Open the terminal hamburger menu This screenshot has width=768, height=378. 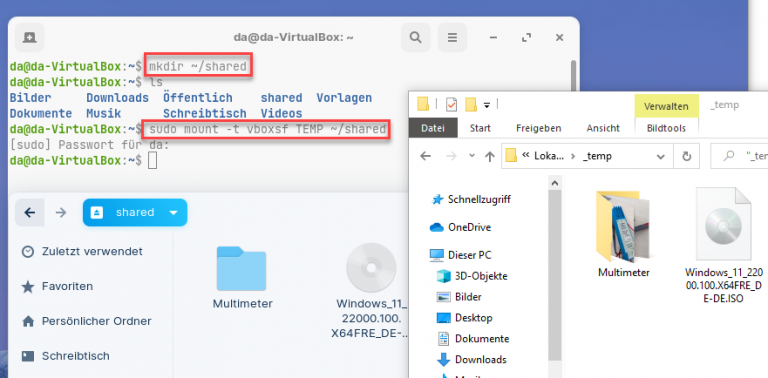452,37
